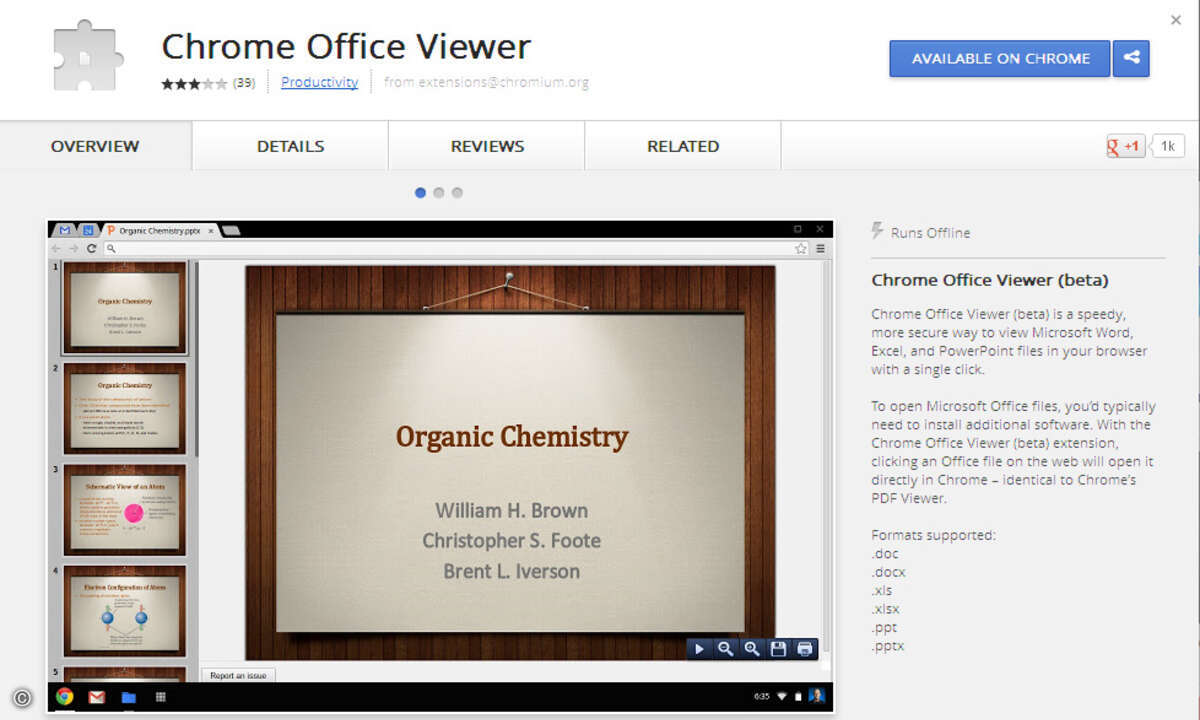
Task: Show the third carousel screenshot dot
Action: click(x=457, y=193)
